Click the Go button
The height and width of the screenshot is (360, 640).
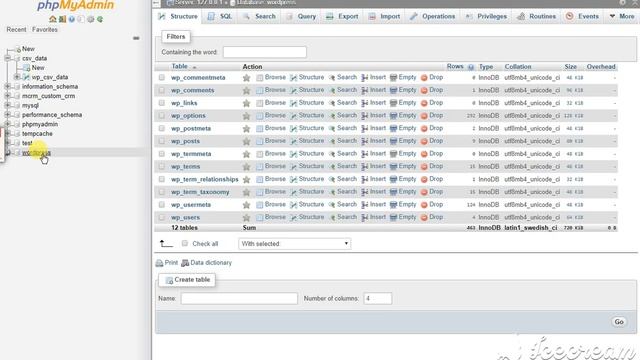click(619, 322)
